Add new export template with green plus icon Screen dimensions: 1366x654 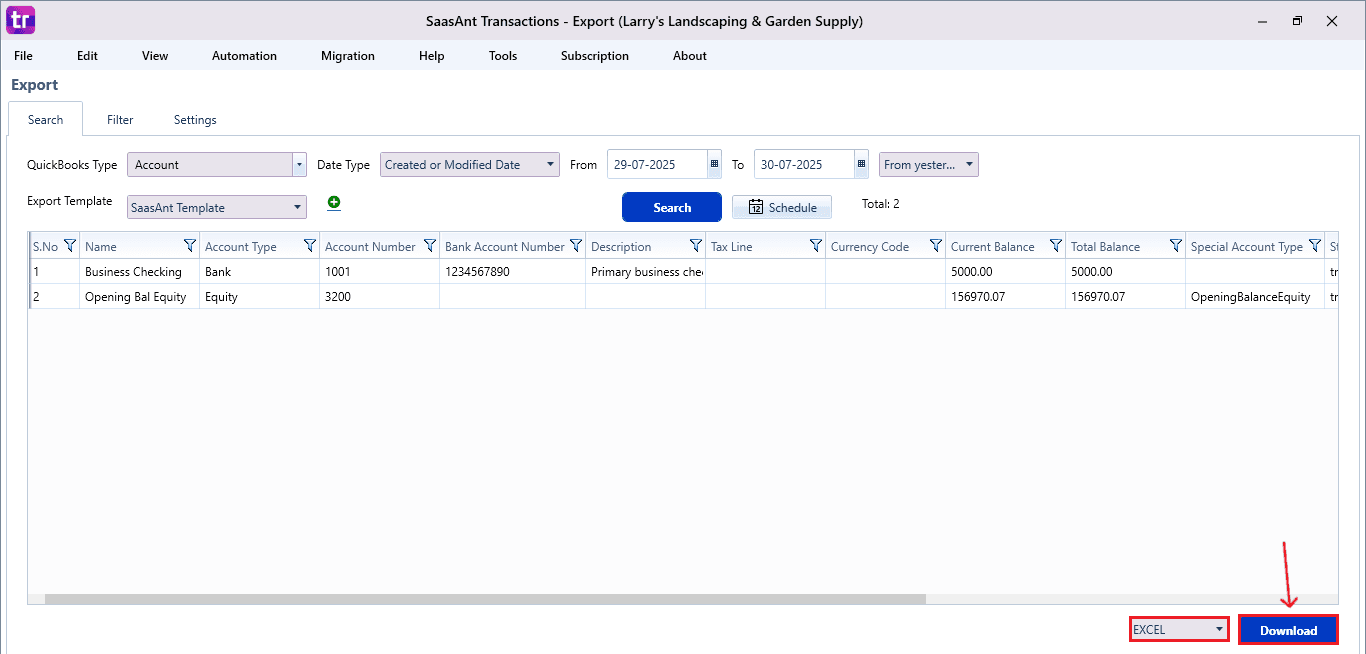click(x=334, y=202)
